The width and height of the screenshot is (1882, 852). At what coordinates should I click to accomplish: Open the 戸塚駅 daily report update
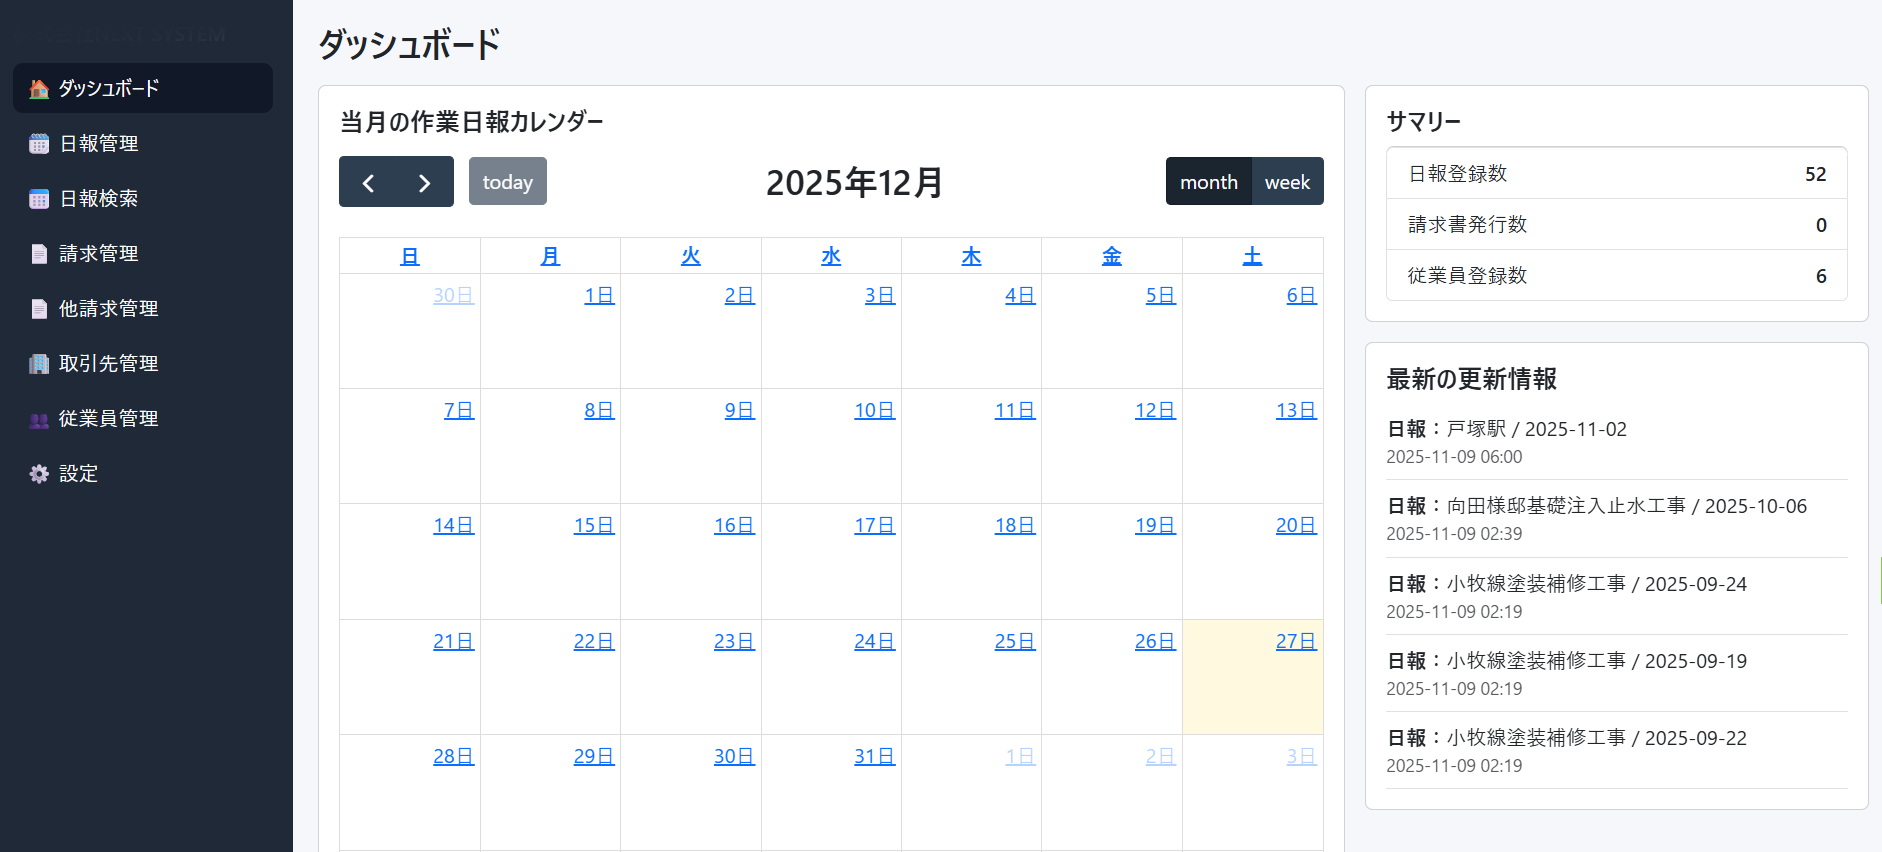pos(1507,429)
